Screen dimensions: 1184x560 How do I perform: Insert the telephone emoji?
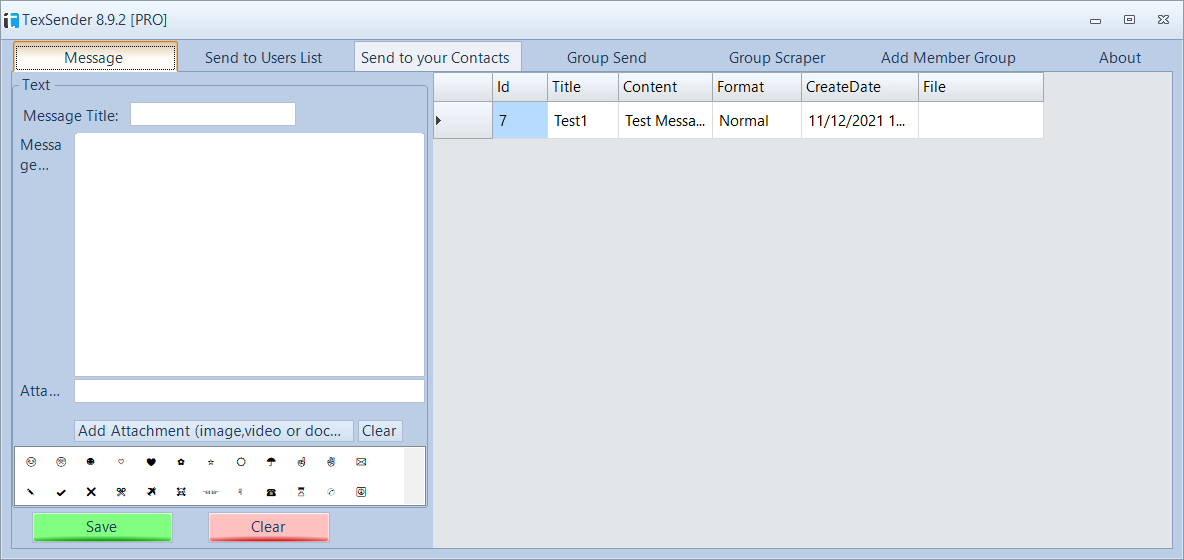[271, 491]
